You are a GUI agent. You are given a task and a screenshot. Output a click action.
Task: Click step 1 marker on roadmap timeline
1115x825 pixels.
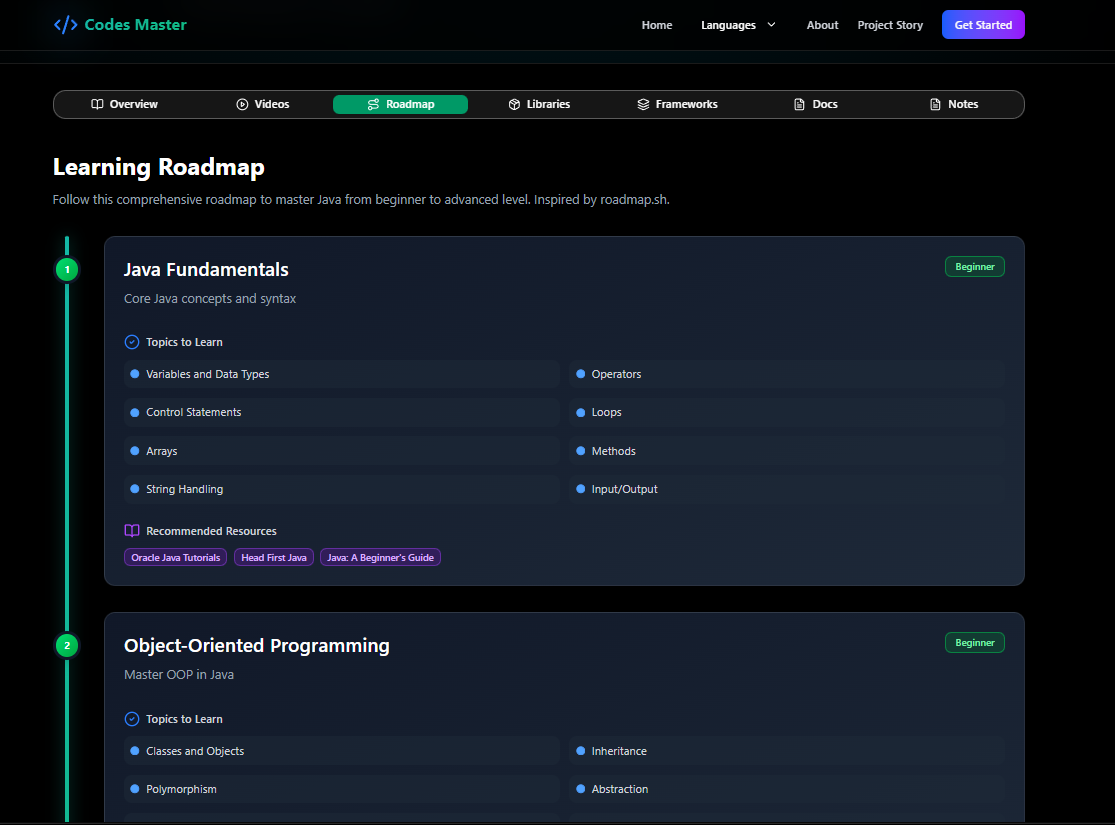click(x=67, y=270)
